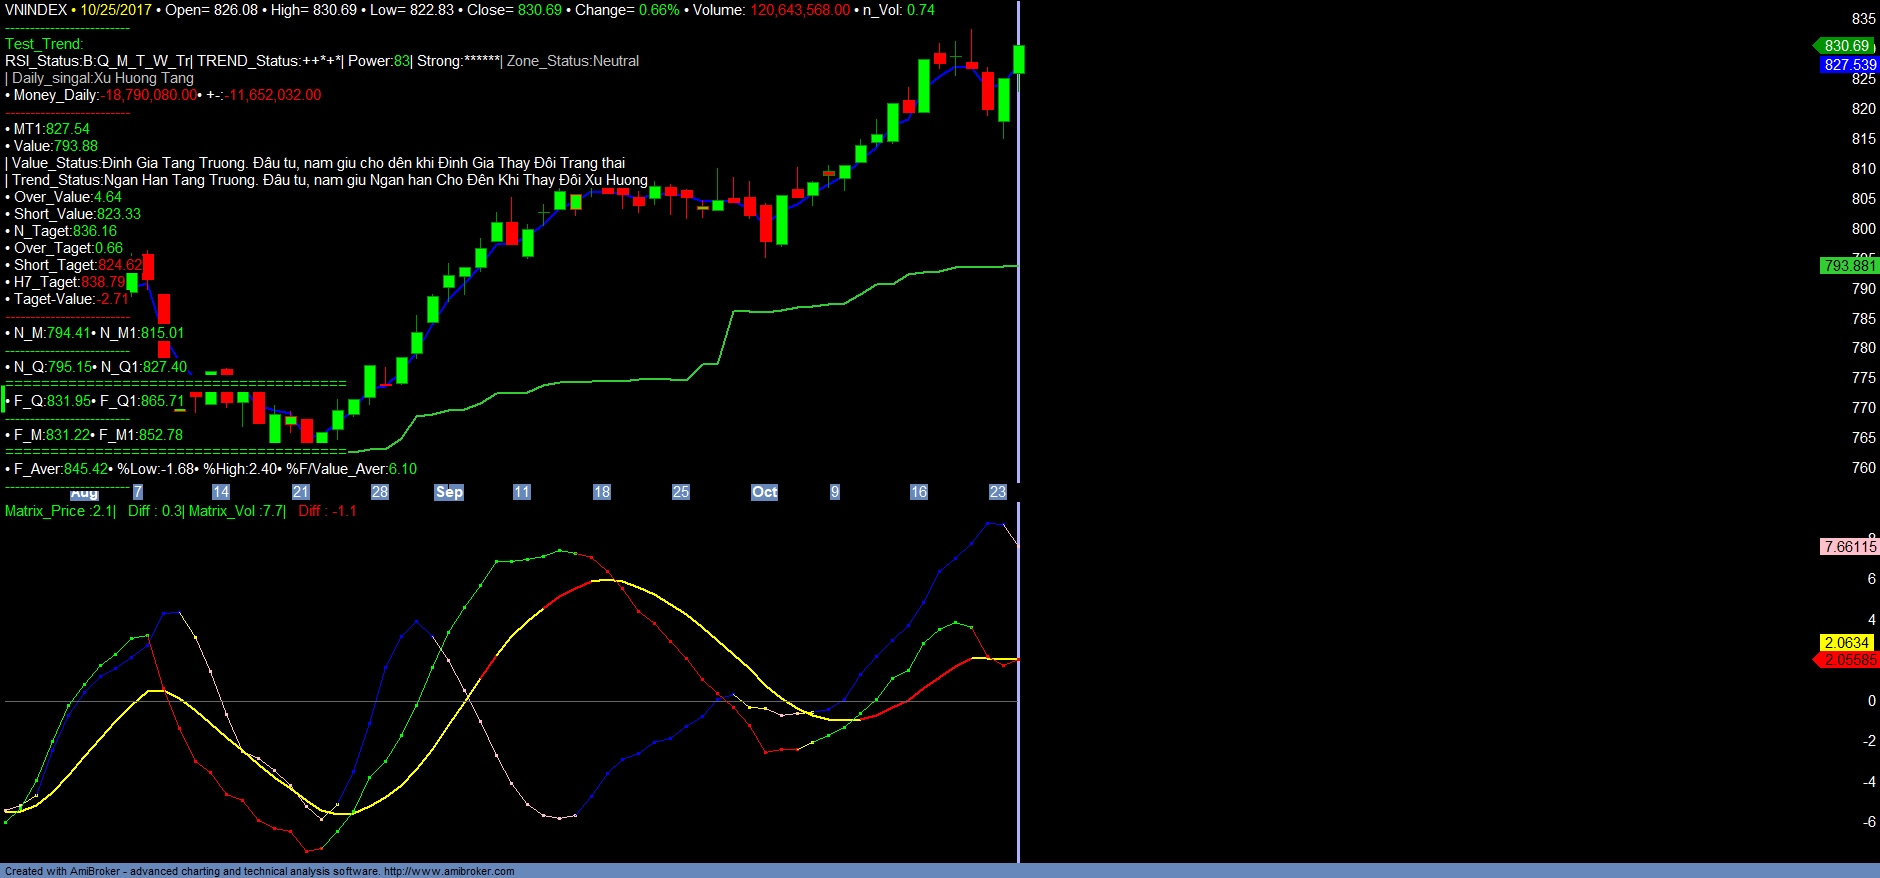This screenshot has height=878, width=1880.
Task: Open the amibroker.com link in footer
Action: point(448,871)
